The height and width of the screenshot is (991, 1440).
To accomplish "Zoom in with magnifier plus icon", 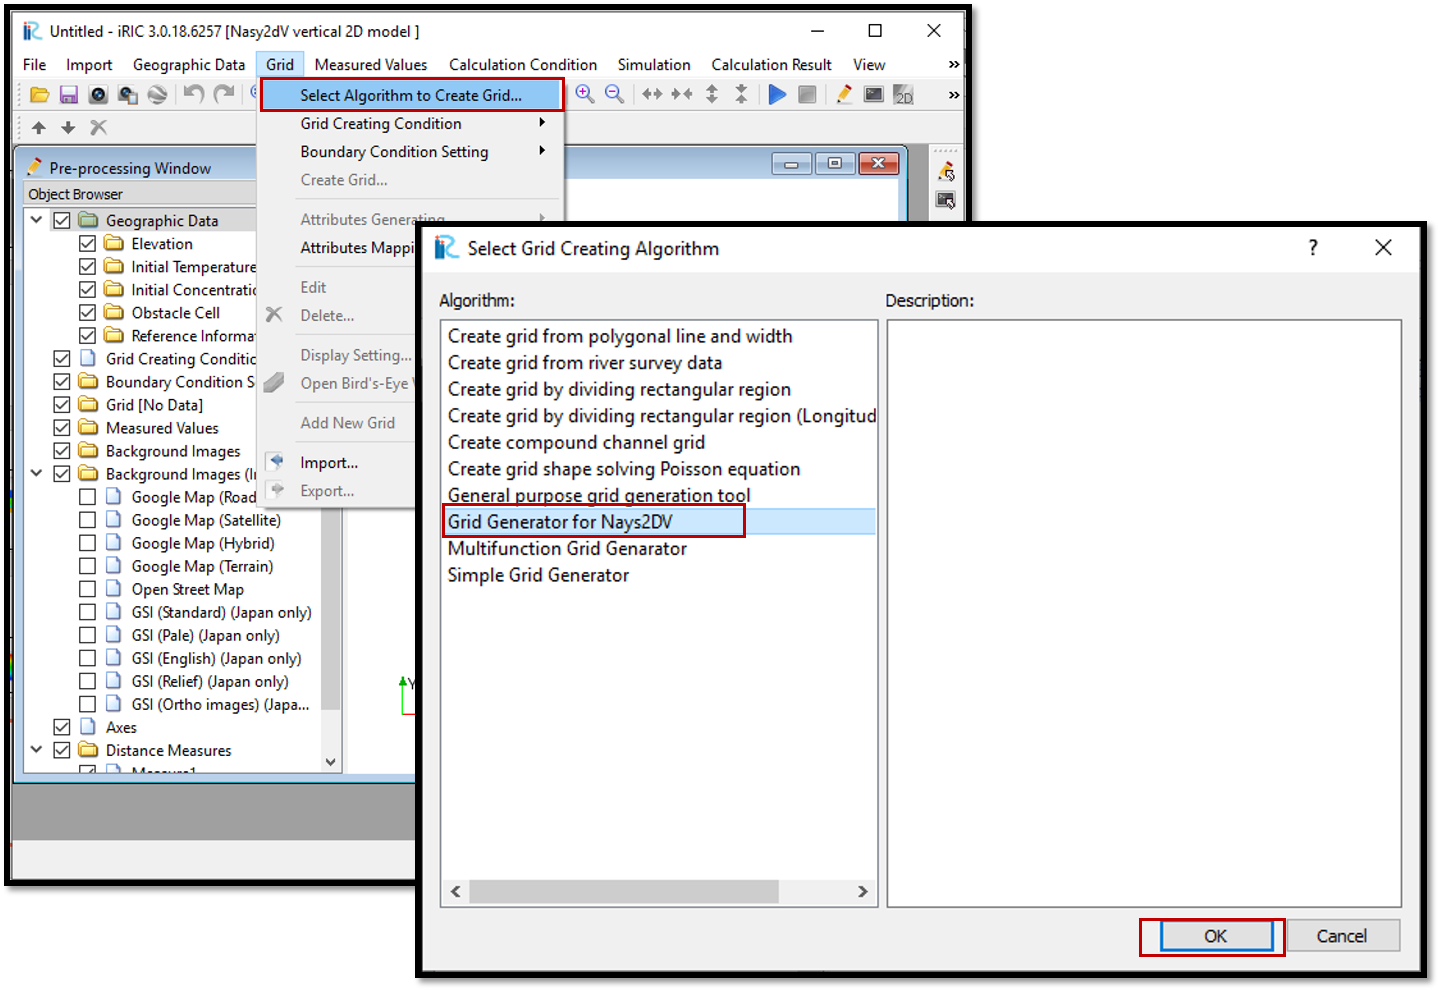I will pos(585,94).
